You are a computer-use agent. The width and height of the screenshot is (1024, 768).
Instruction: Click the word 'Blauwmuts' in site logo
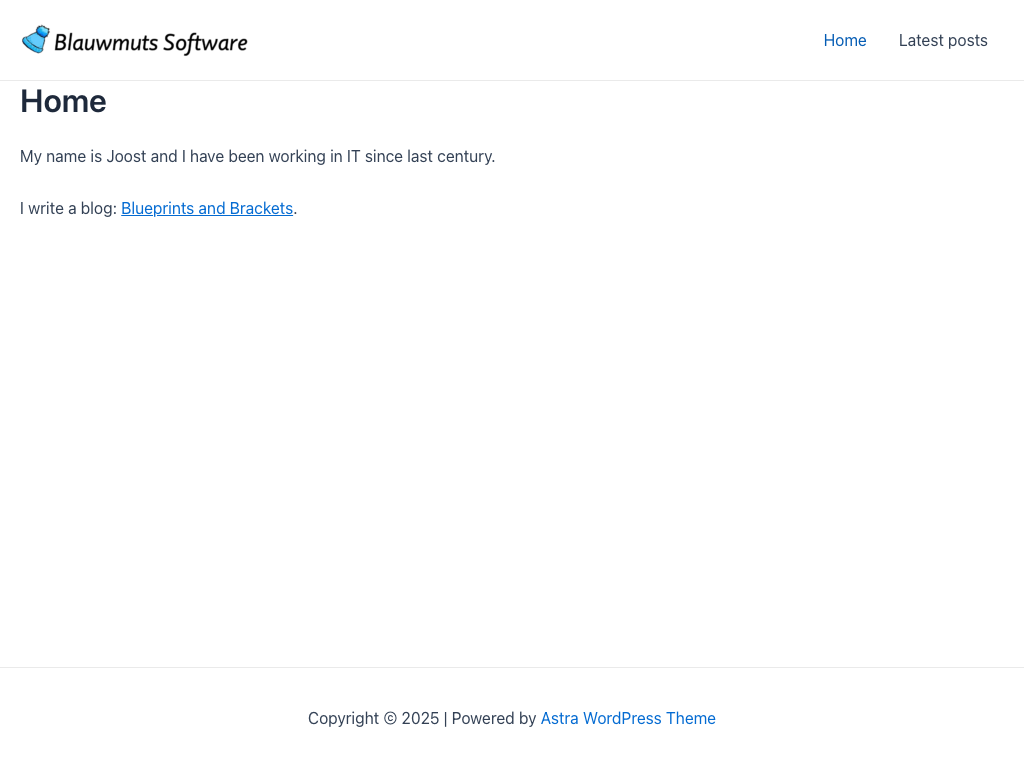tap(106, 42)
